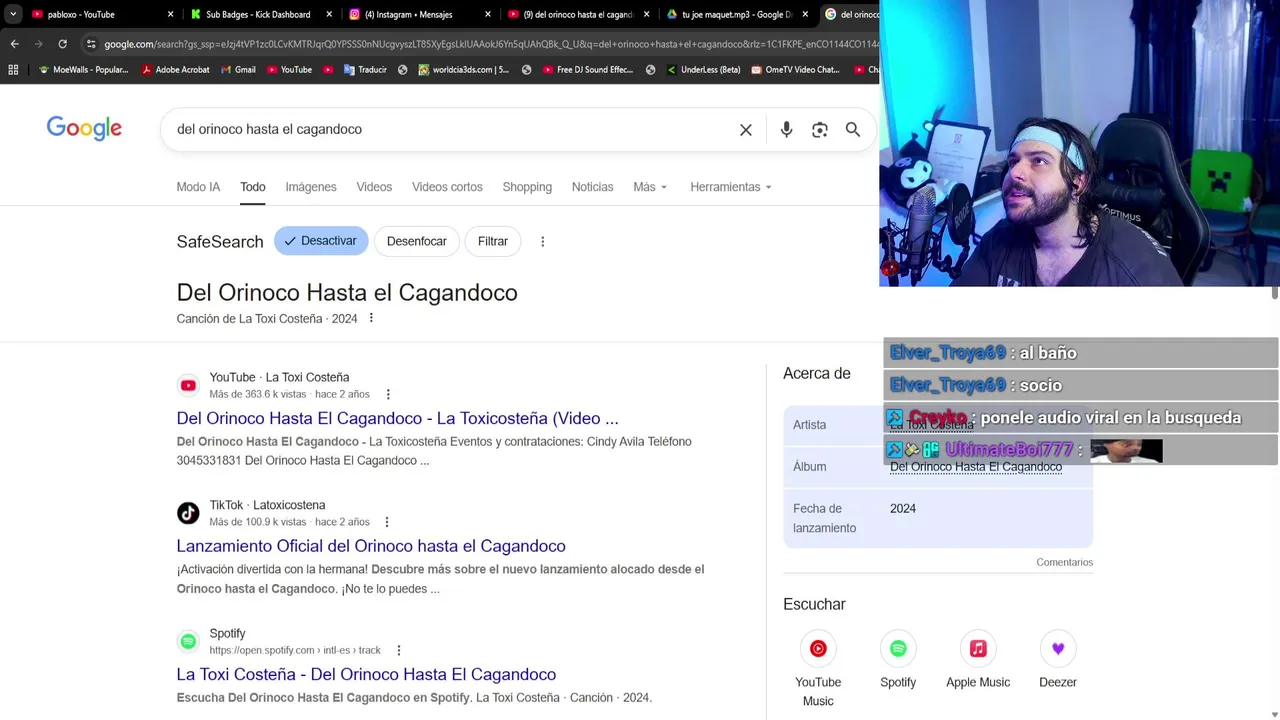Start voice search with the microphone icon
Image resolution: width=1280 pixels, height=720 pixels.
coord(786,130)
